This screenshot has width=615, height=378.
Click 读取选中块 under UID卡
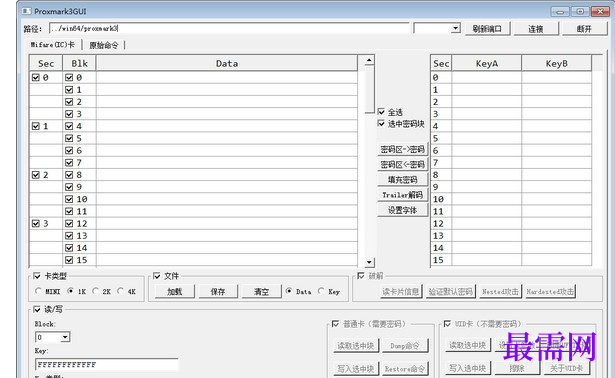[468, 345]
